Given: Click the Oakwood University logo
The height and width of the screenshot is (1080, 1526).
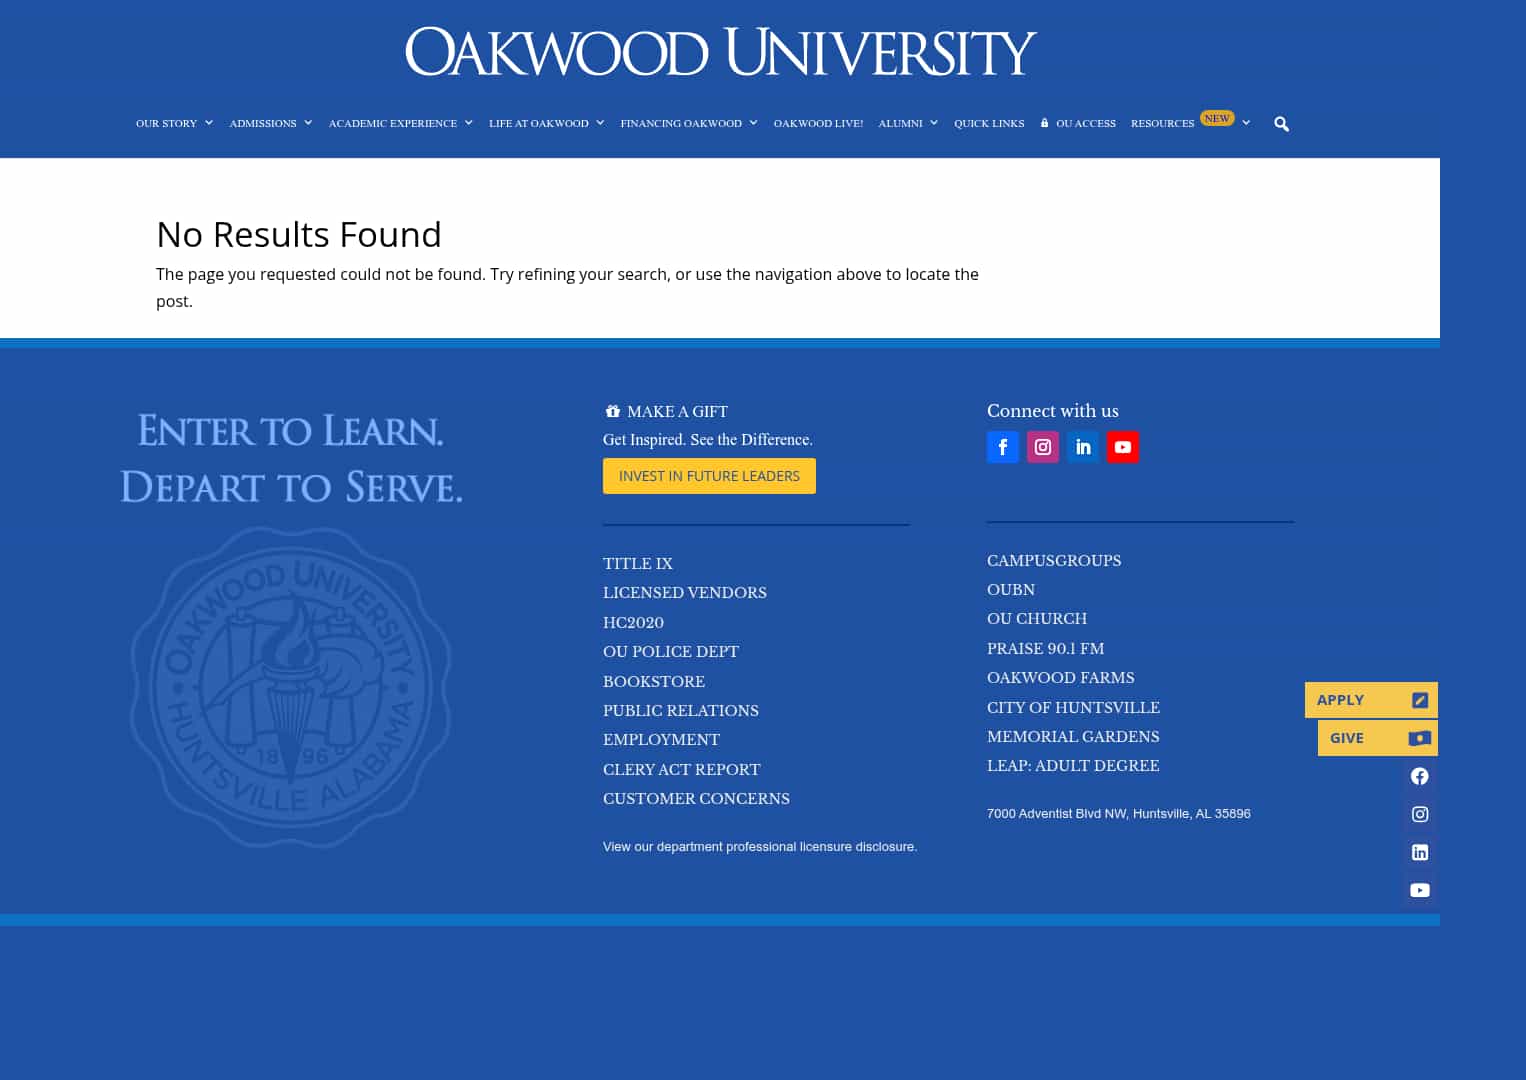Looking at the screenshot, I should pos(720,52).
